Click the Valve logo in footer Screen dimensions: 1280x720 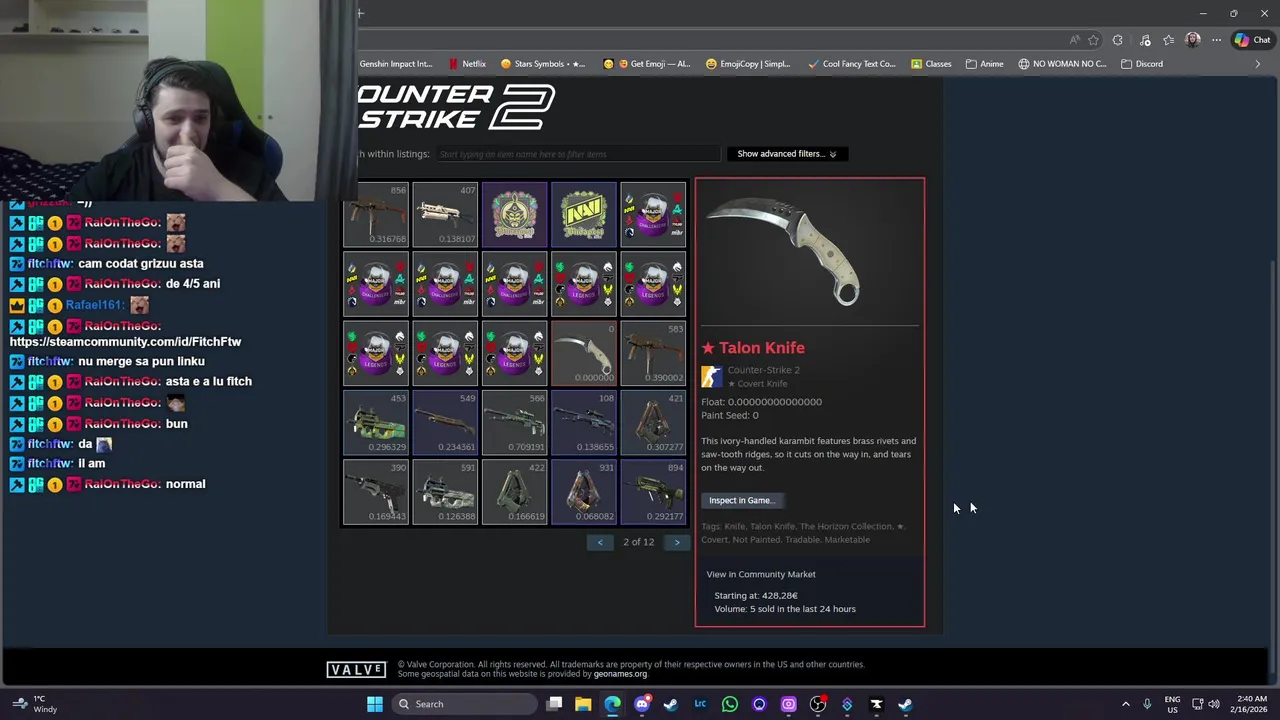coord(356,670)
